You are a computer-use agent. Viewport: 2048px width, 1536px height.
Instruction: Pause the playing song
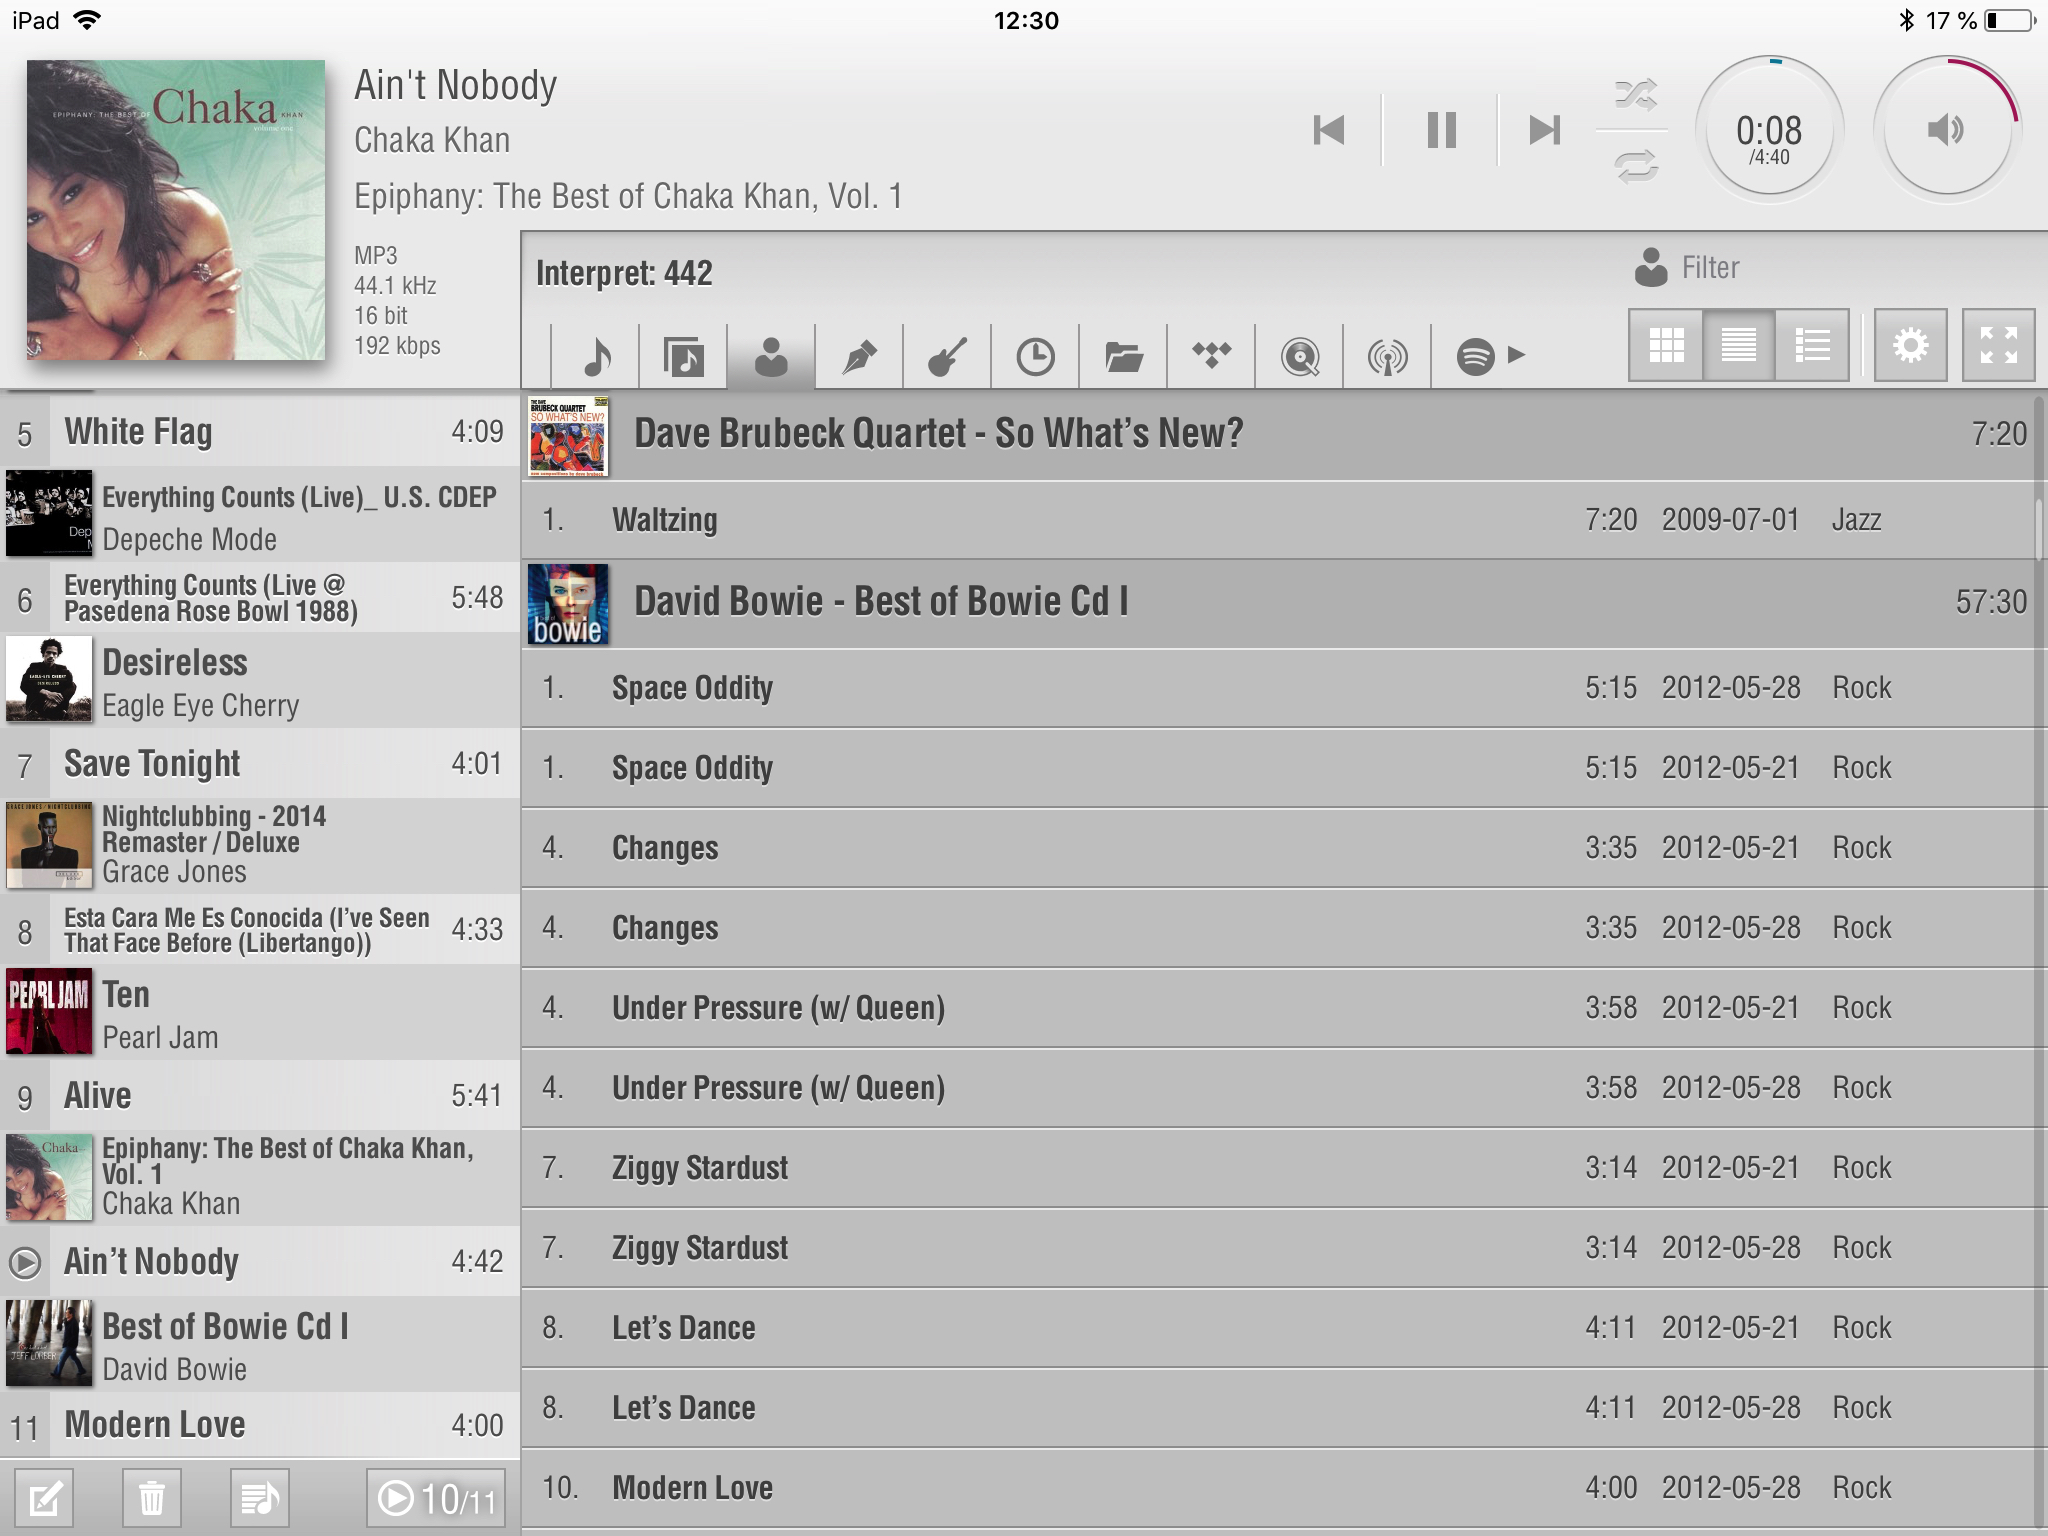coord(1441,130)
